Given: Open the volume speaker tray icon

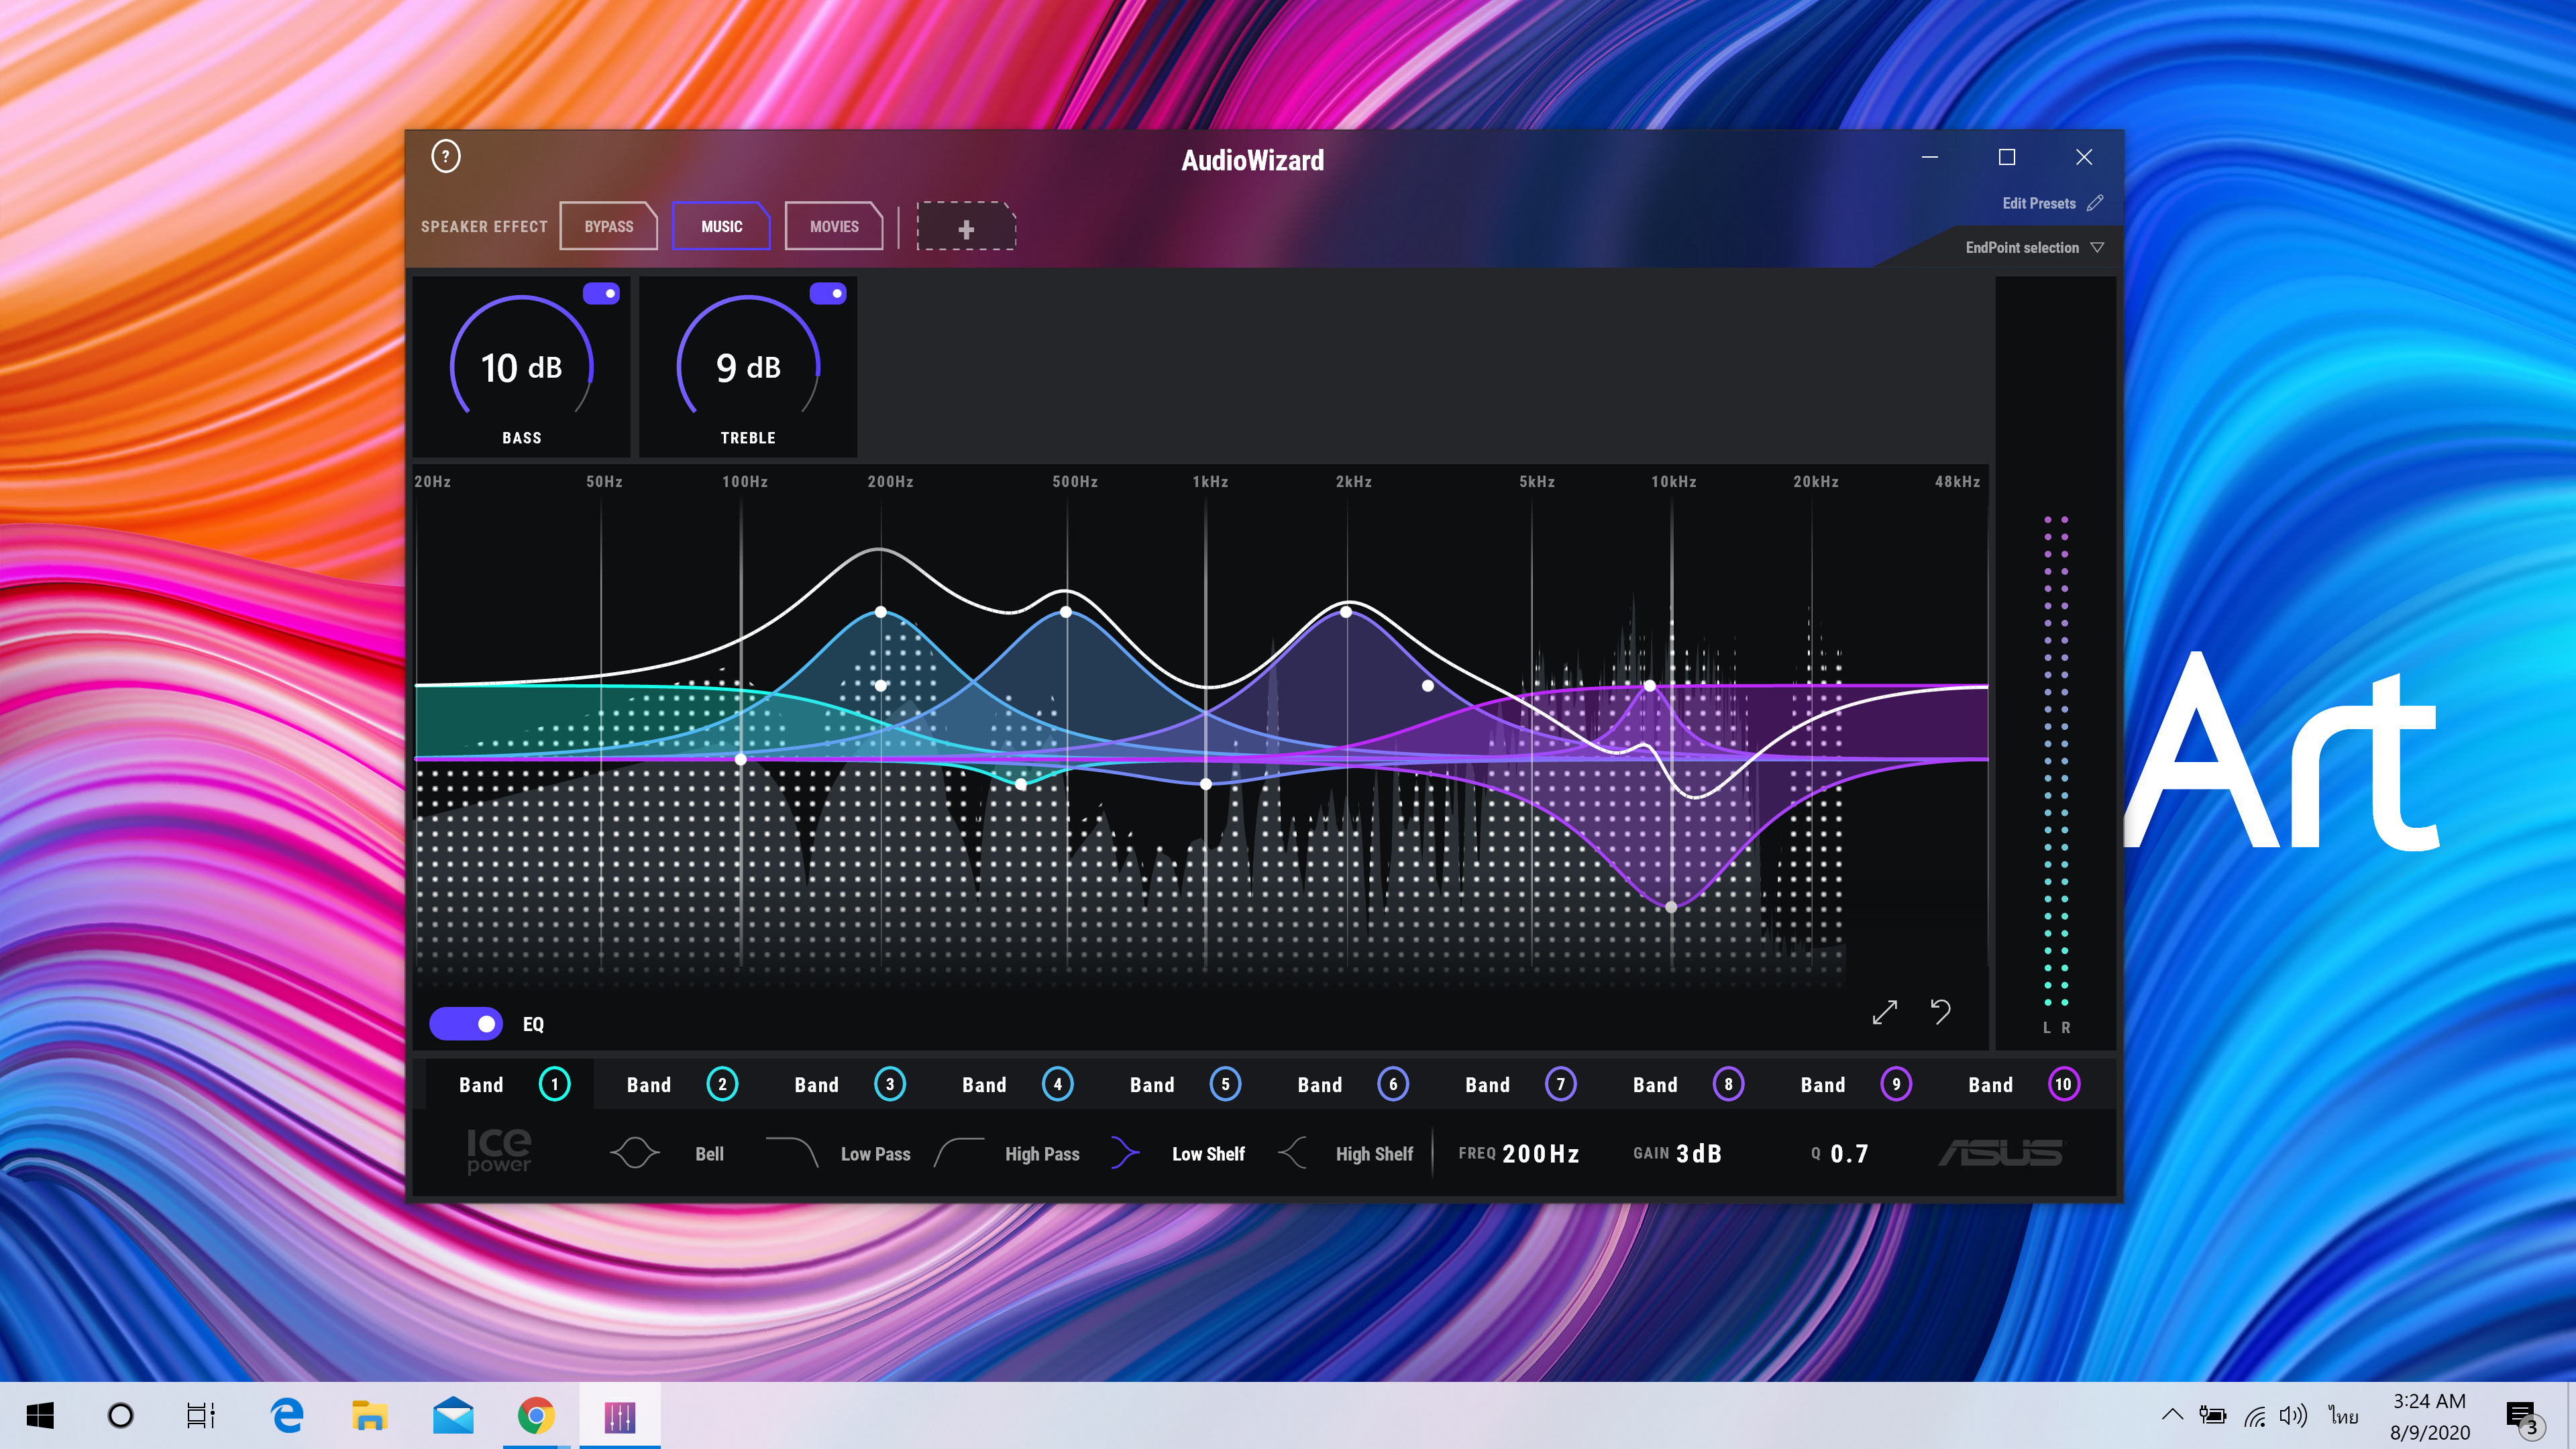Looking at the screenshot, I should coord(2292,1415).
